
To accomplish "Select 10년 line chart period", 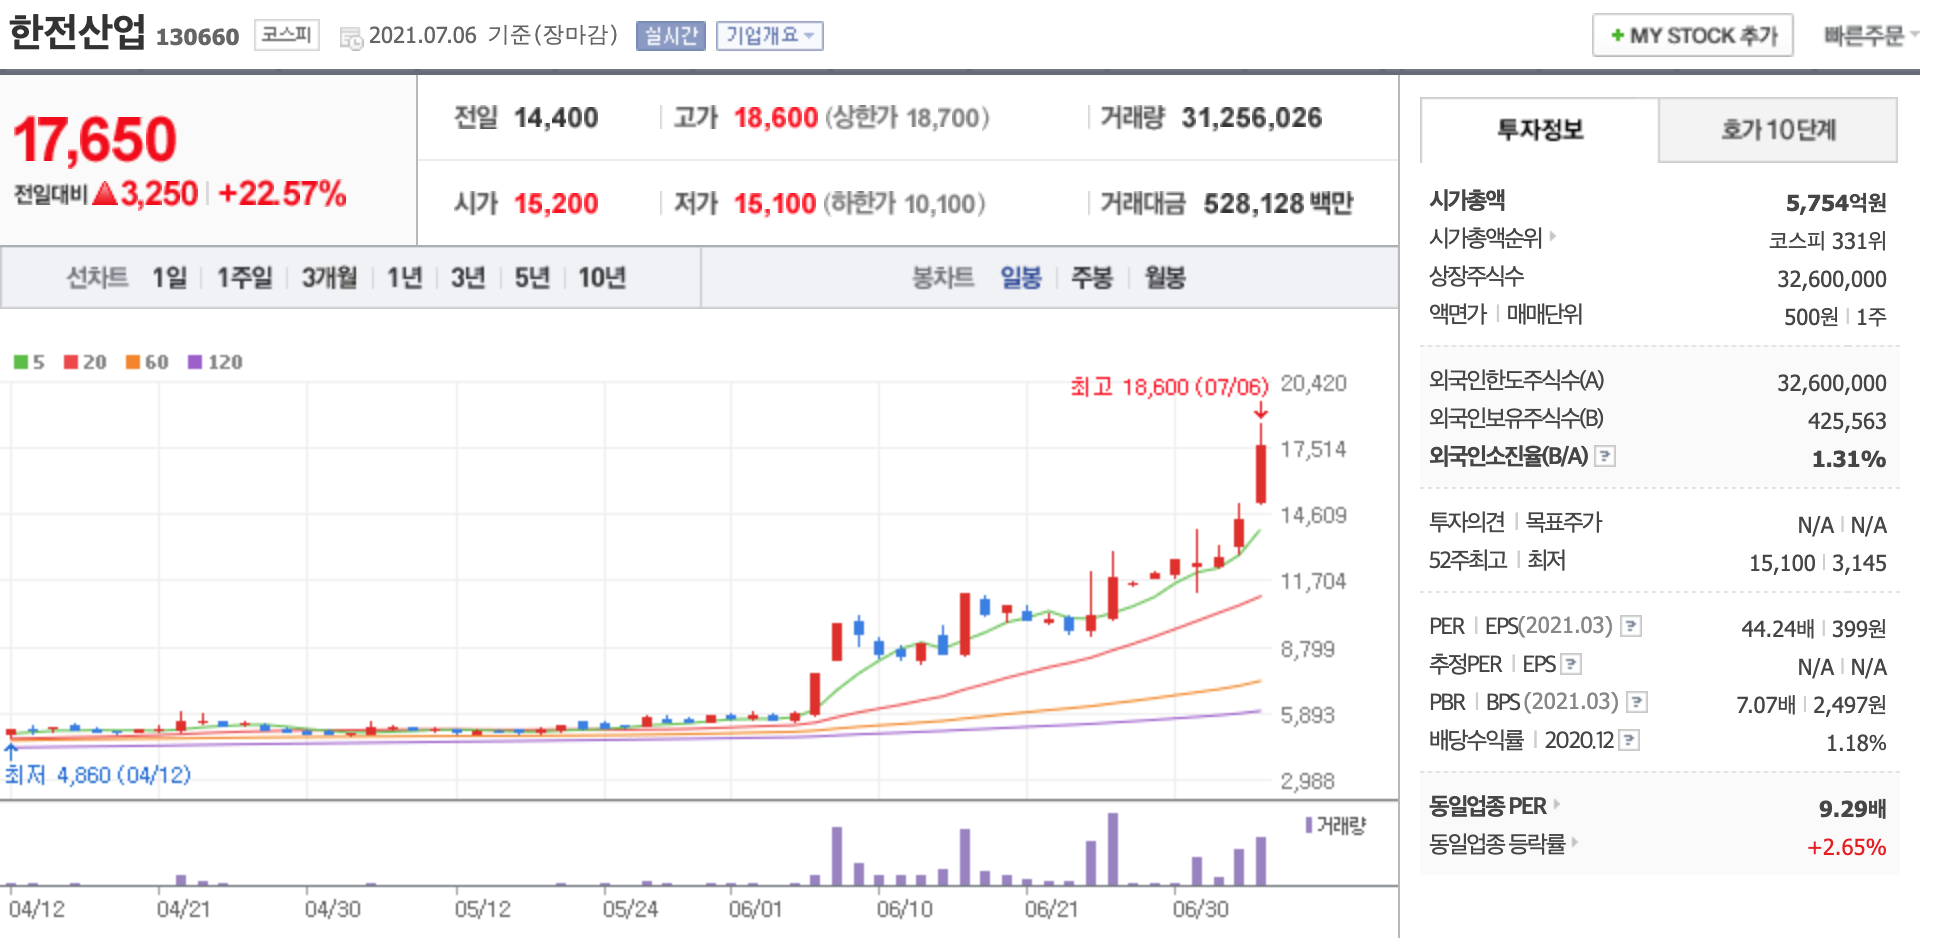I will (x=602, y=278).
